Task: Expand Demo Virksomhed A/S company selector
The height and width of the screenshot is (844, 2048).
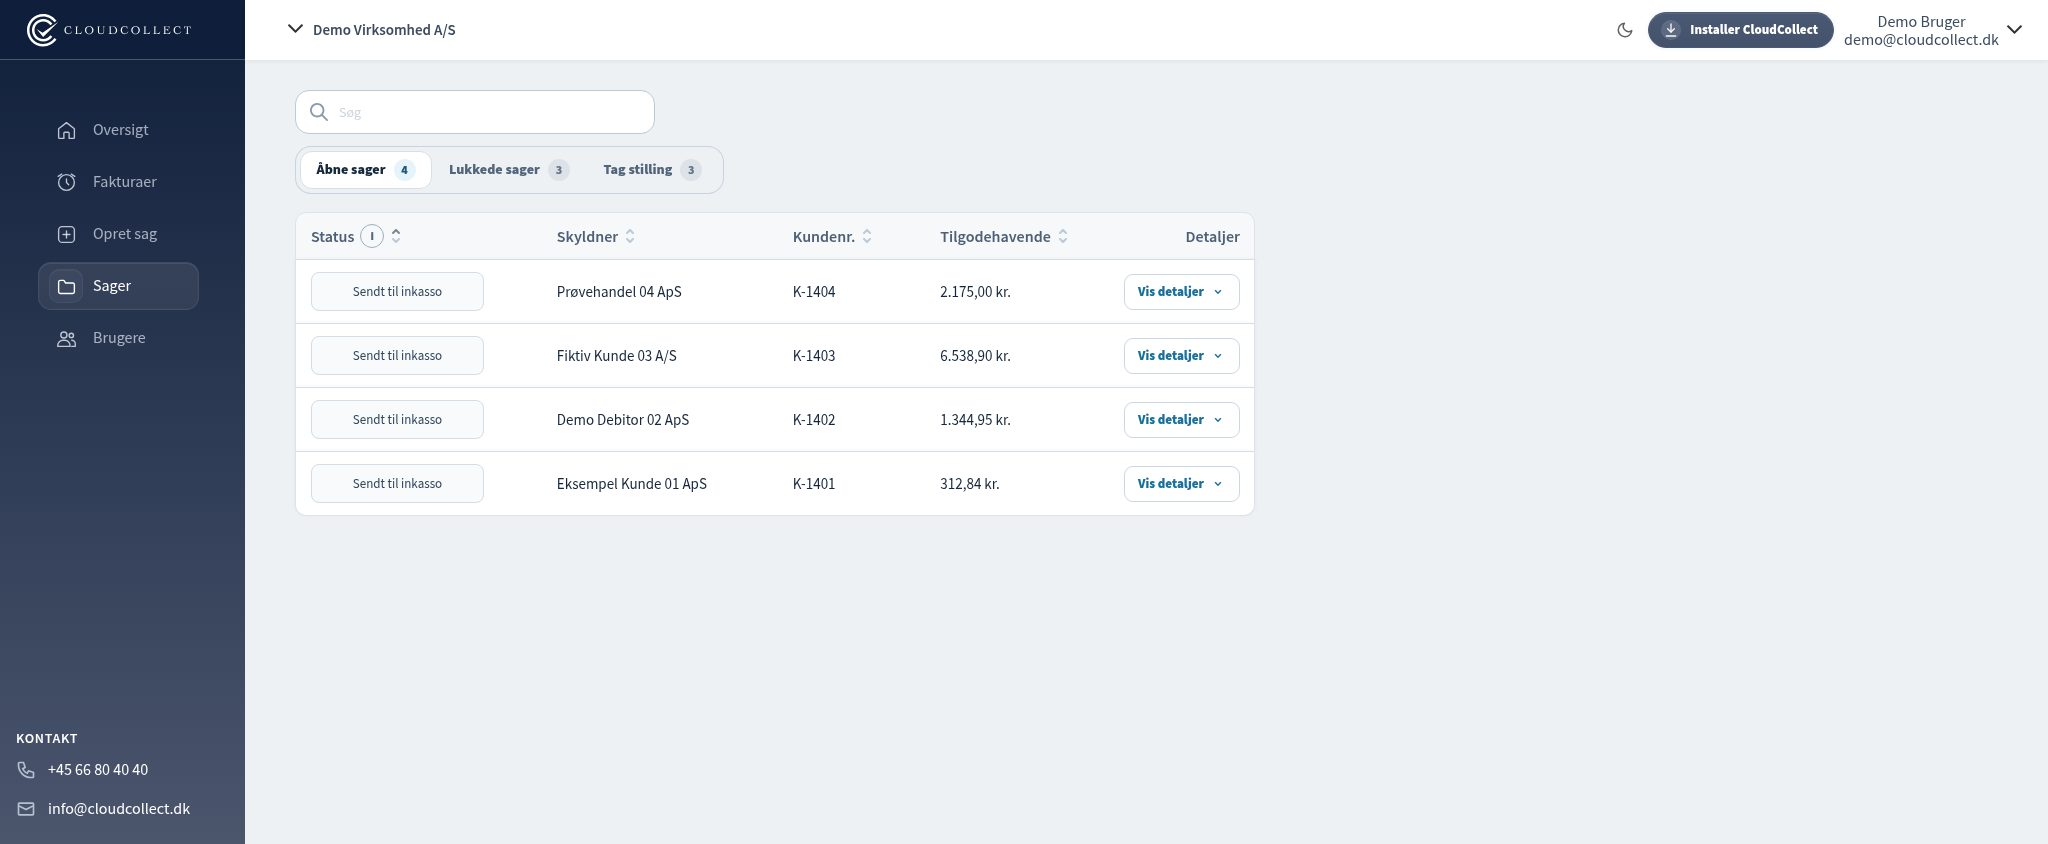Action: tap(371, 30)
